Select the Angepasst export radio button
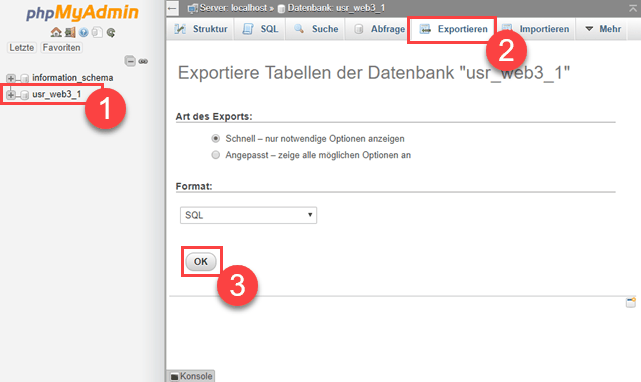This screenshot has height=382, width=641. click(215, 155)
